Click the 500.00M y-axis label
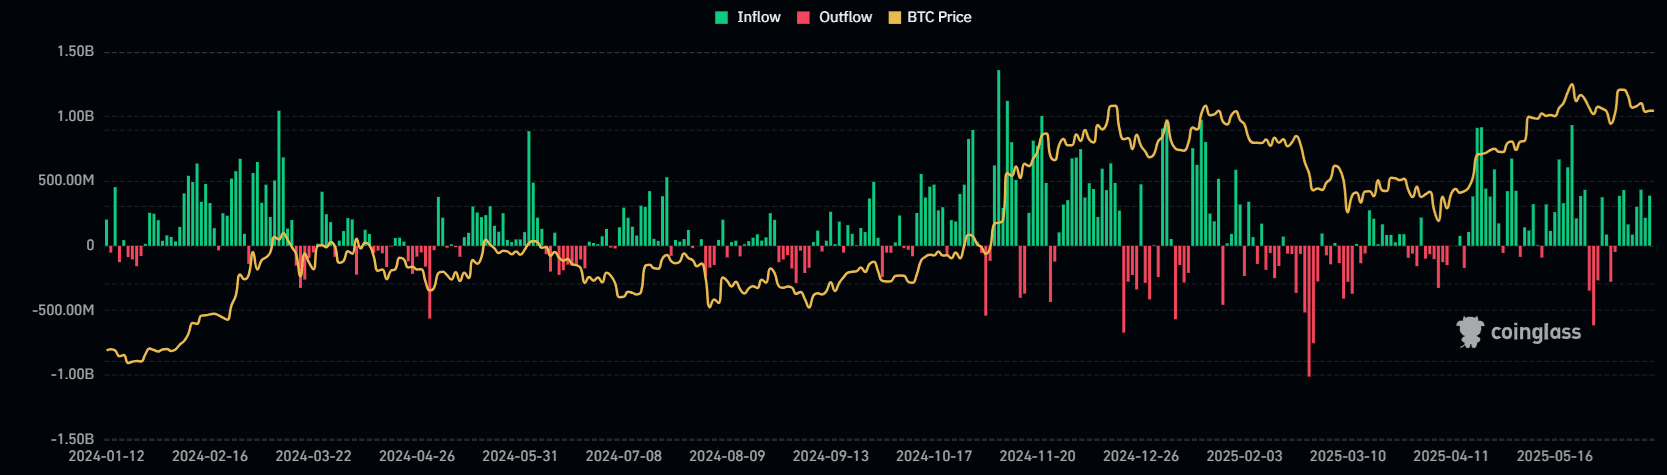The image size is (1667, 475). point(66,180)
